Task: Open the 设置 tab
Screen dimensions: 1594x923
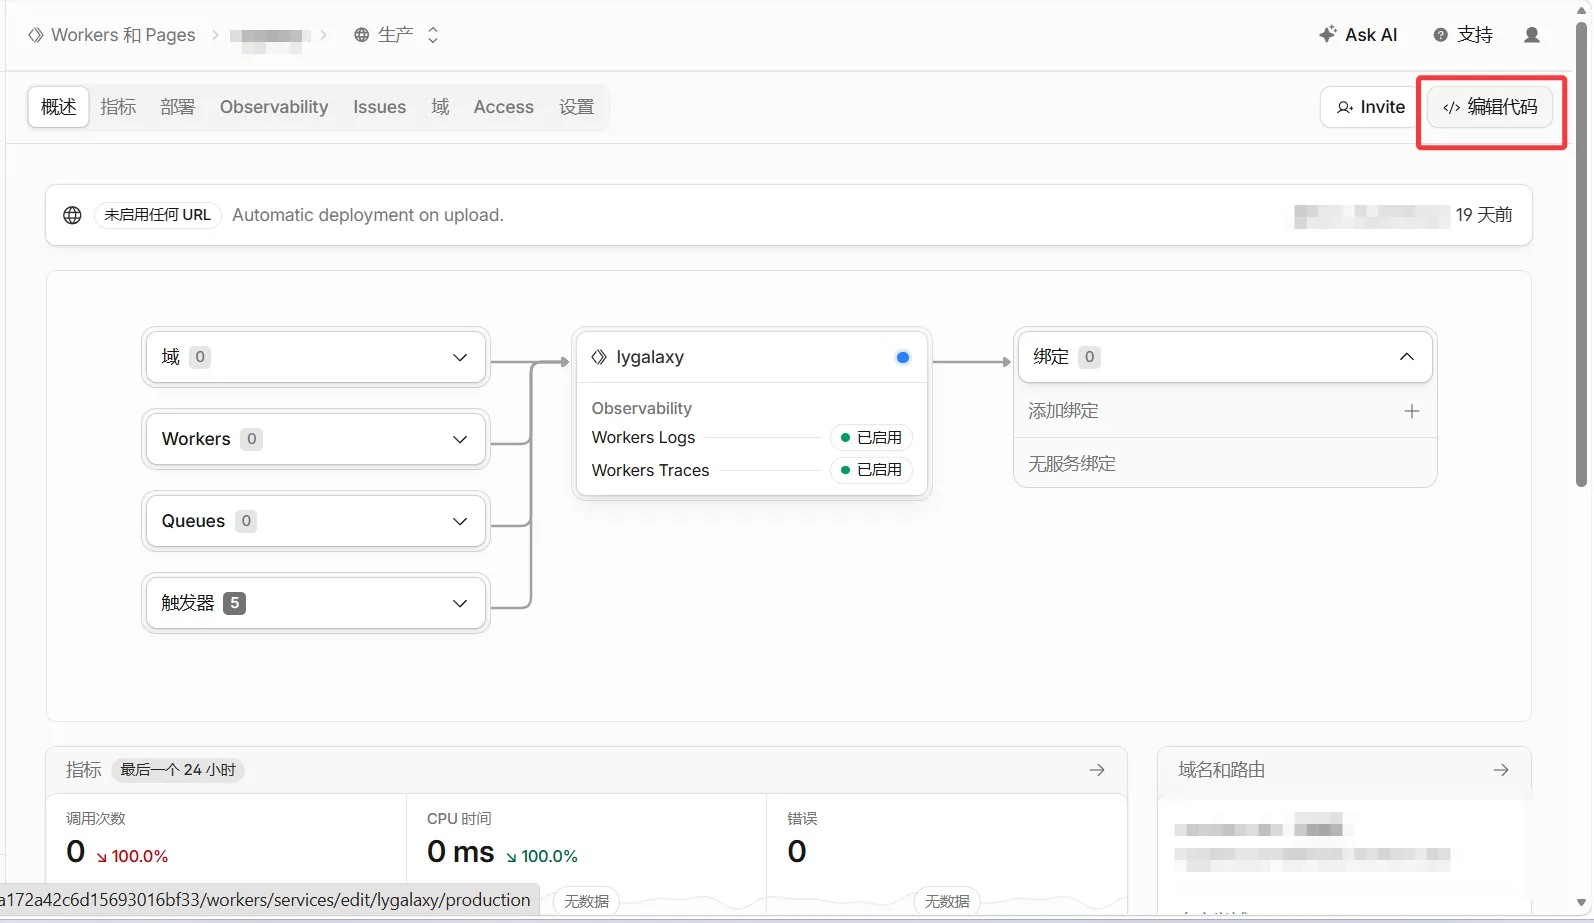Action: (x=577, y=107)
